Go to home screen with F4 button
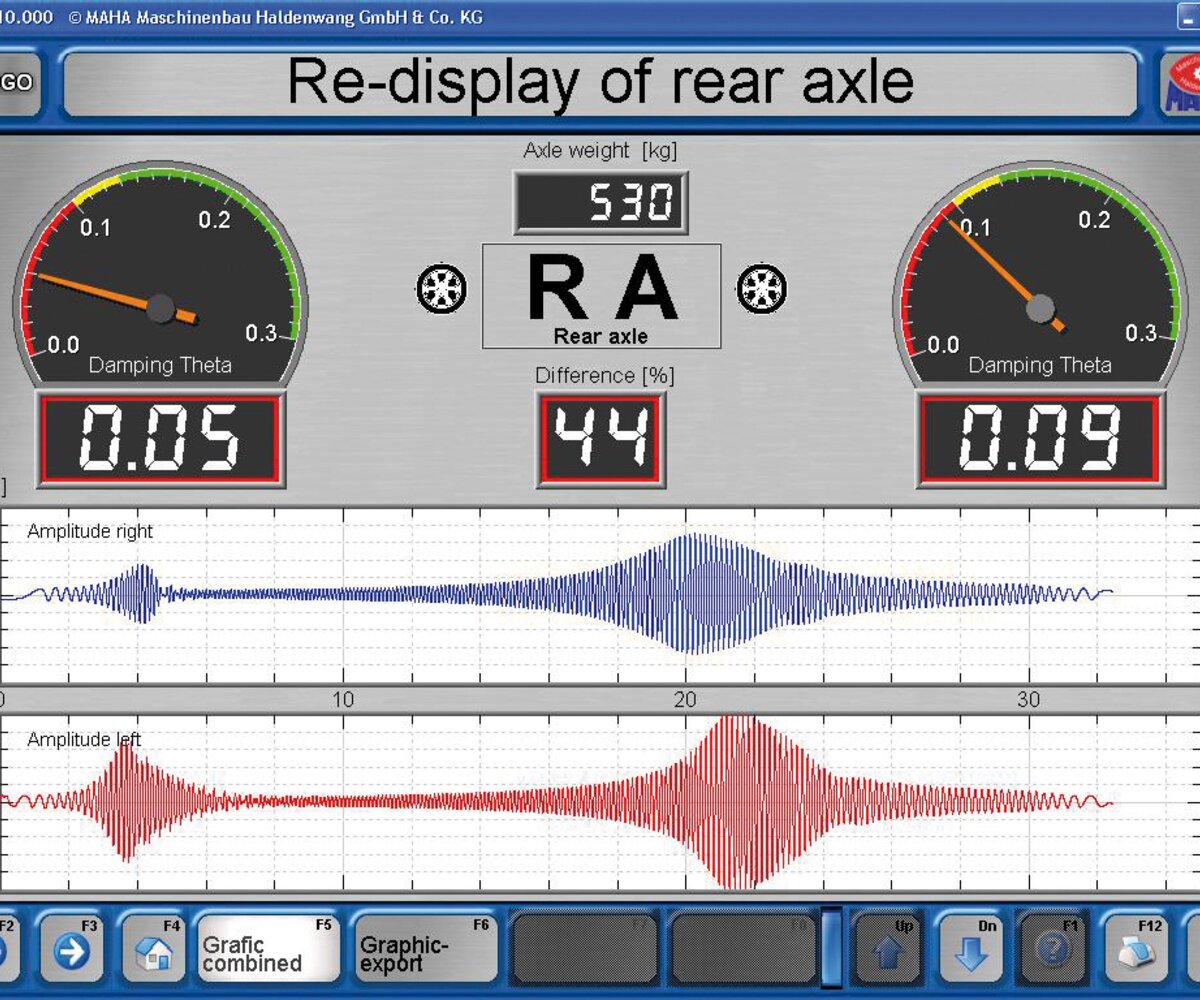The image size is (1200, 1000). click(x=153, y=950)
